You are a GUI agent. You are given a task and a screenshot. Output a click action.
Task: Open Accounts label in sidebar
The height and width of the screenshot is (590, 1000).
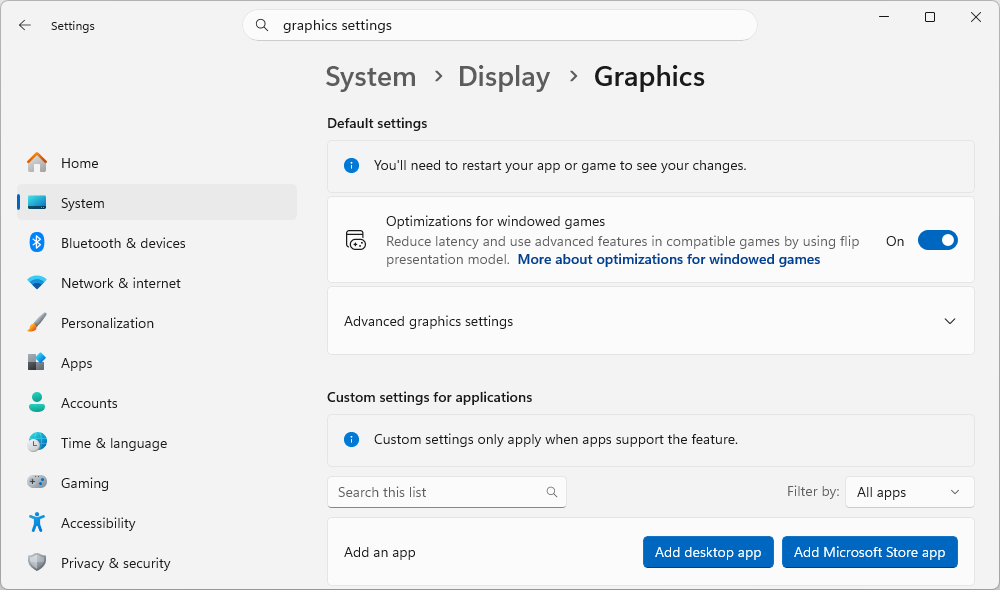coord(89,403)
